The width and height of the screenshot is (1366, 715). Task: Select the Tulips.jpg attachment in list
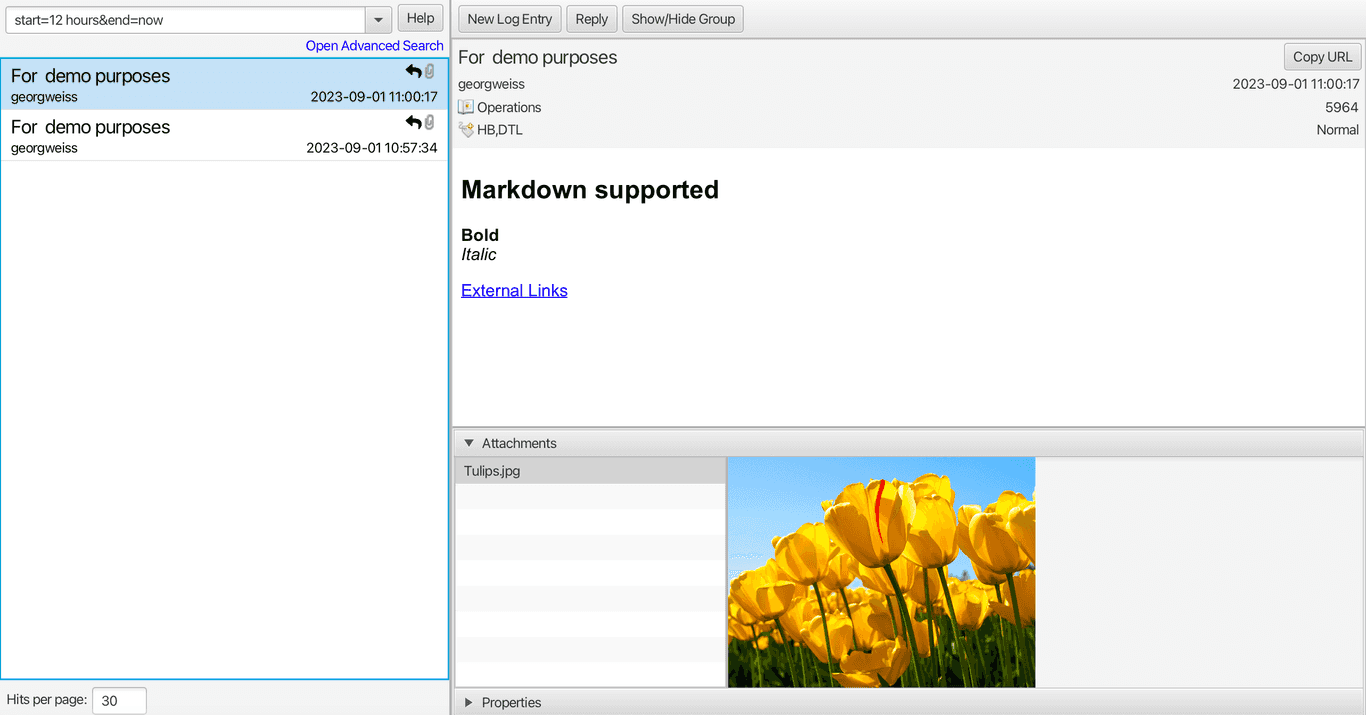[x=590, y=471]
